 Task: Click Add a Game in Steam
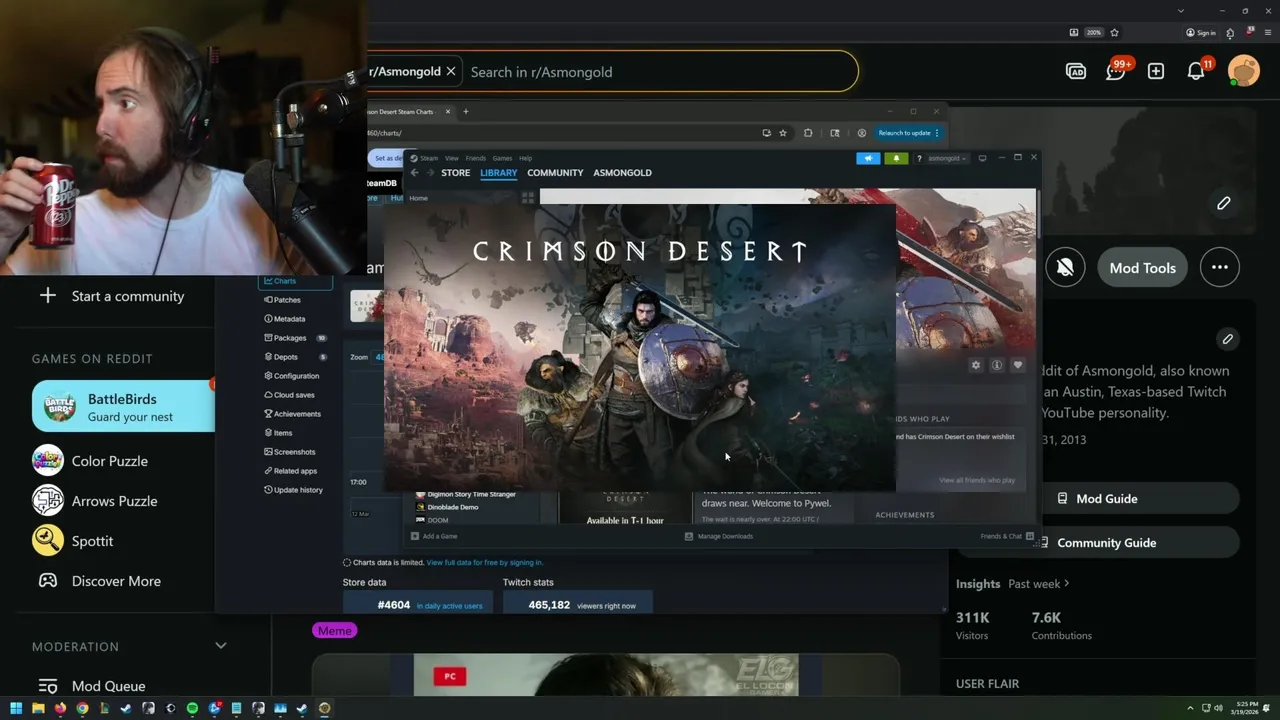pyautogui.click(x=435, y=536)
